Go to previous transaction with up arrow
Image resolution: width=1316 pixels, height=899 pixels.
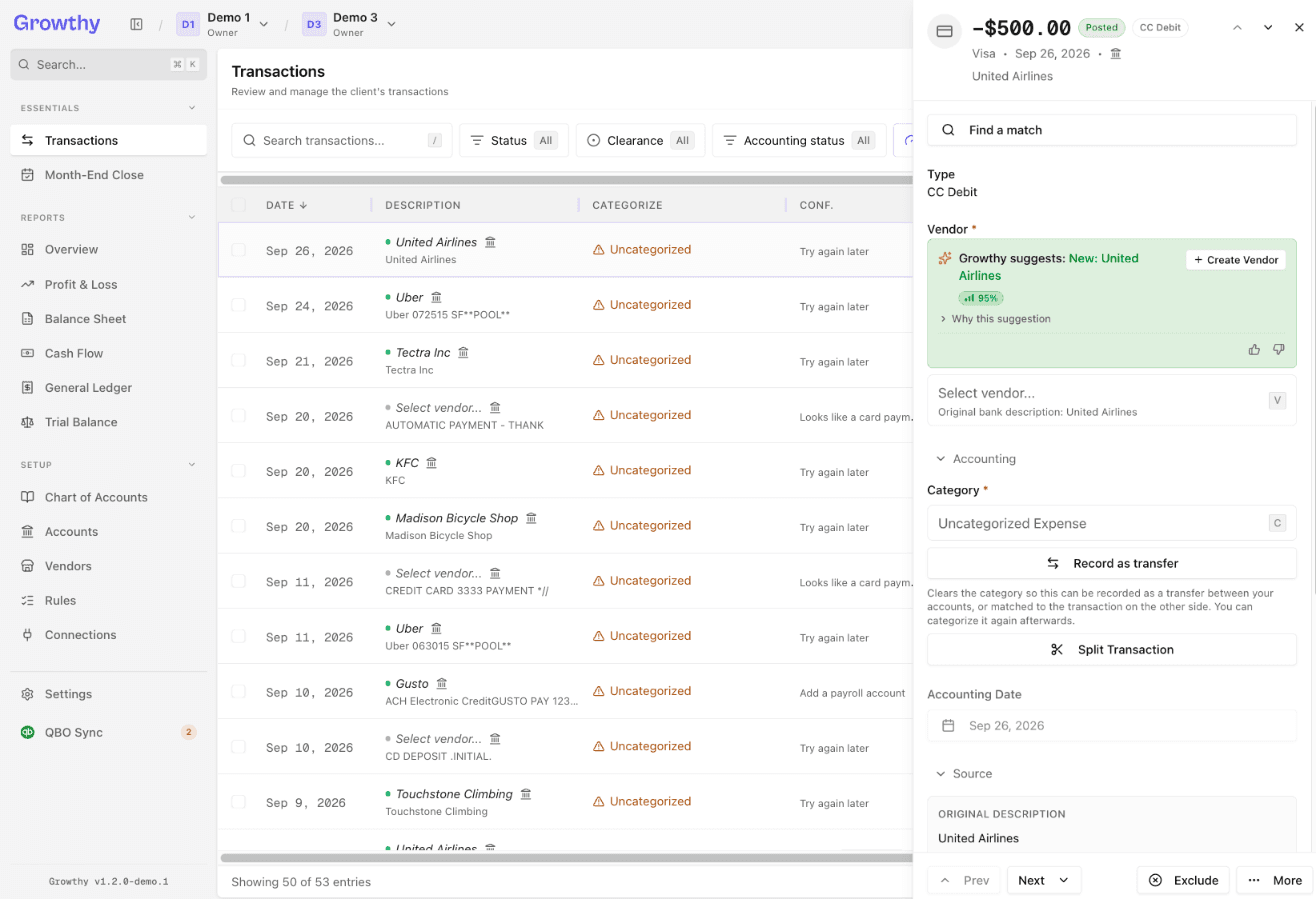tap(1237, 28)
